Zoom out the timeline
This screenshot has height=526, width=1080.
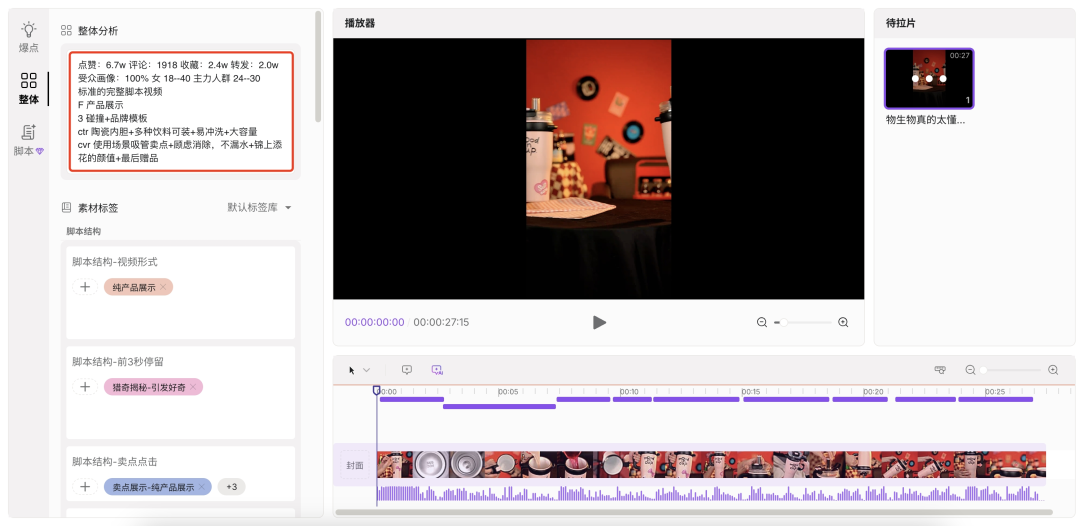point(970,370)
